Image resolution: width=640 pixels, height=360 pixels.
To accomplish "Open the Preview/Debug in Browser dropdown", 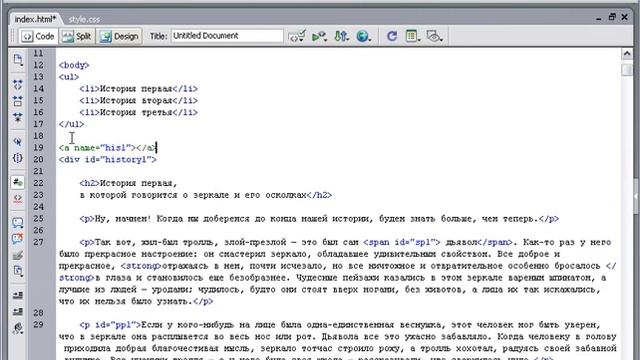I will coord(319,37).
